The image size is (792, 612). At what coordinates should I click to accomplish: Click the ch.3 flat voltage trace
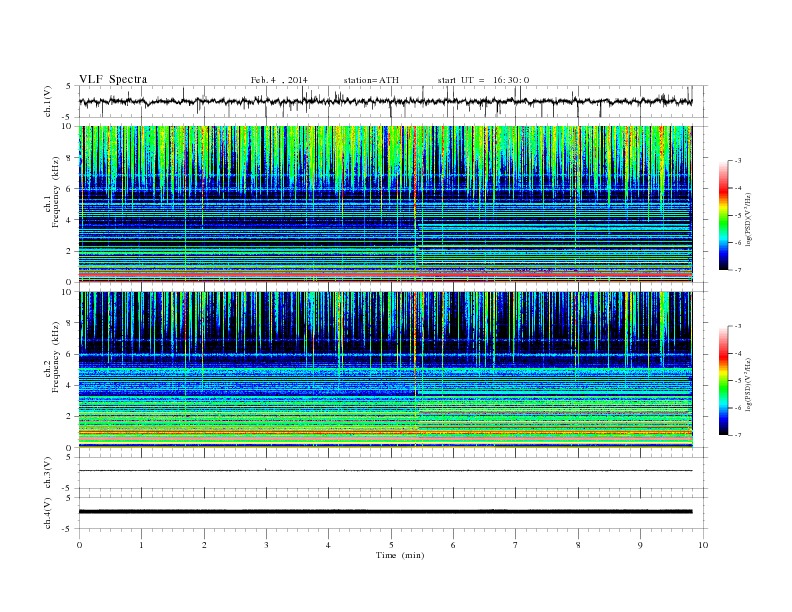[386, 471]
